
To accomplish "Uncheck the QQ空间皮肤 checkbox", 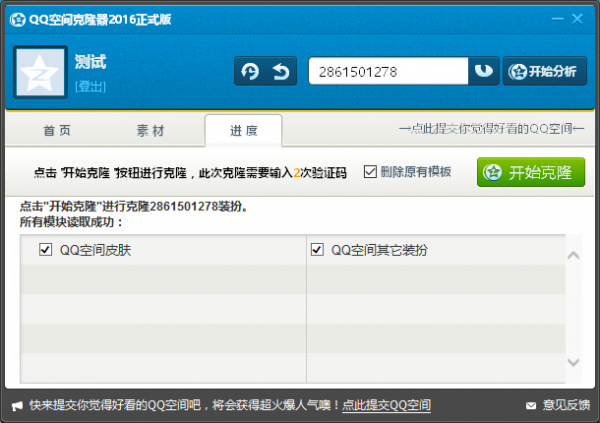I will tap(46, 250).
